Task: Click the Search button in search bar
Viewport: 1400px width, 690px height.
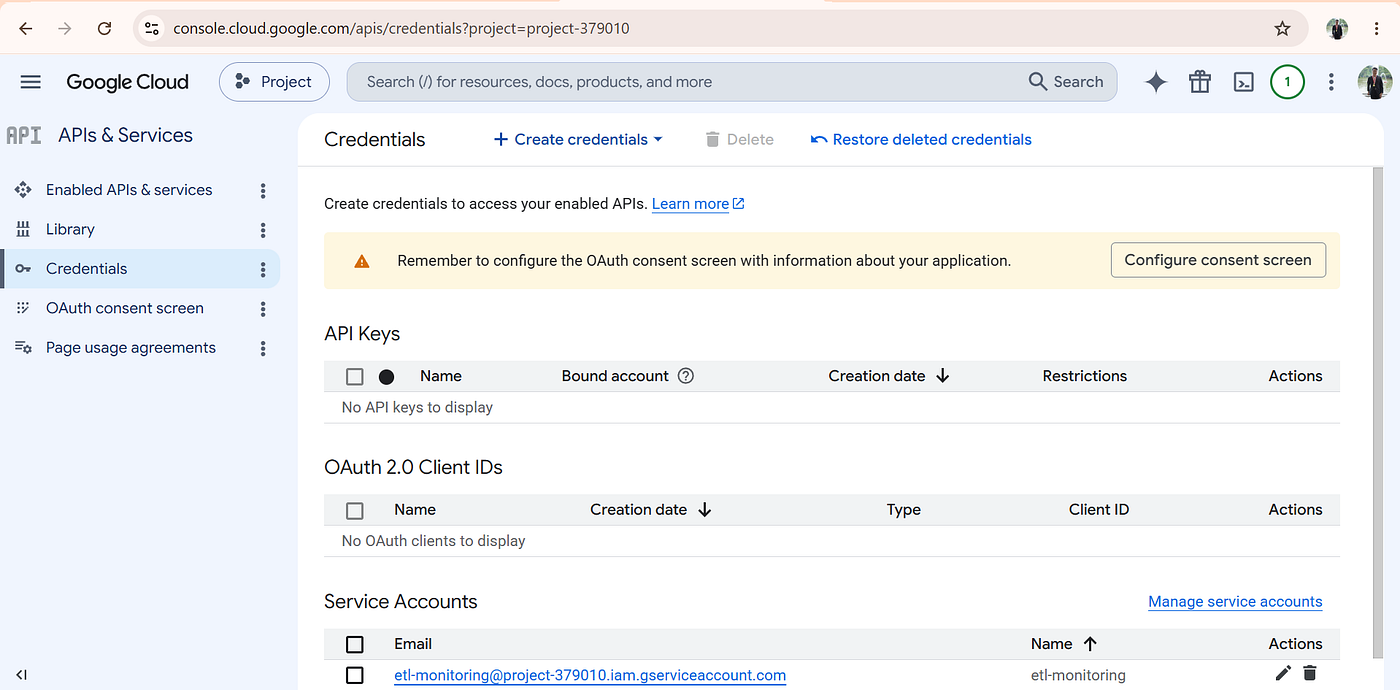Action: [x=1066, y=82]
